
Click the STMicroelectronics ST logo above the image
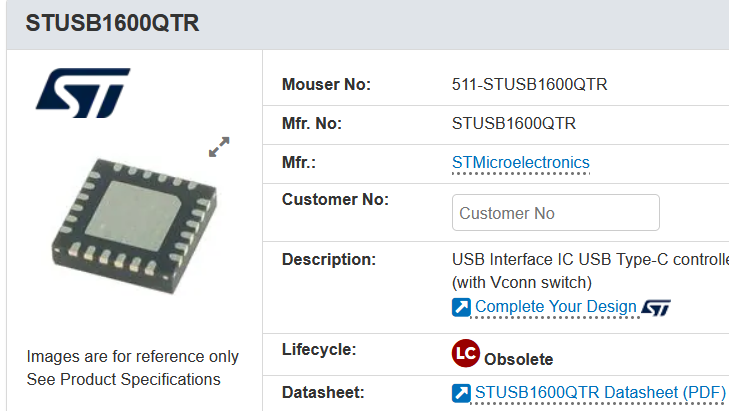83,93
